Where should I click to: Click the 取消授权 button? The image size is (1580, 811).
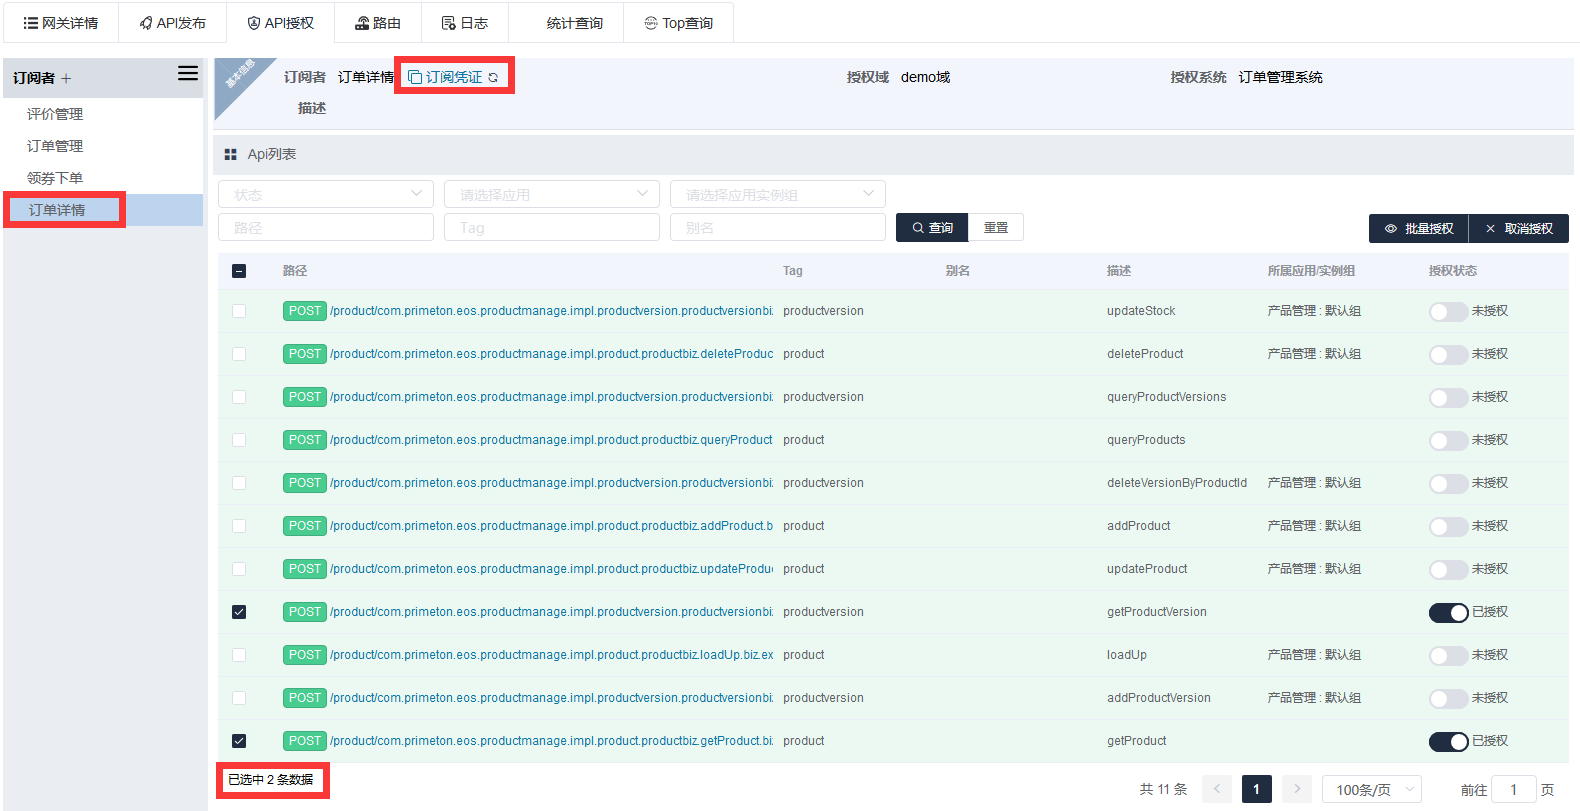click(1518, 229)
